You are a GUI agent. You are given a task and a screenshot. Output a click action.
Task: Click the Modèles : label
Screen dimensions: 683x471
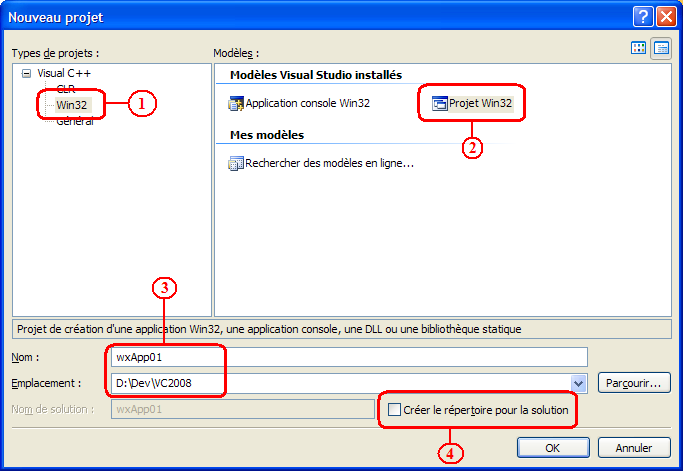236,53
